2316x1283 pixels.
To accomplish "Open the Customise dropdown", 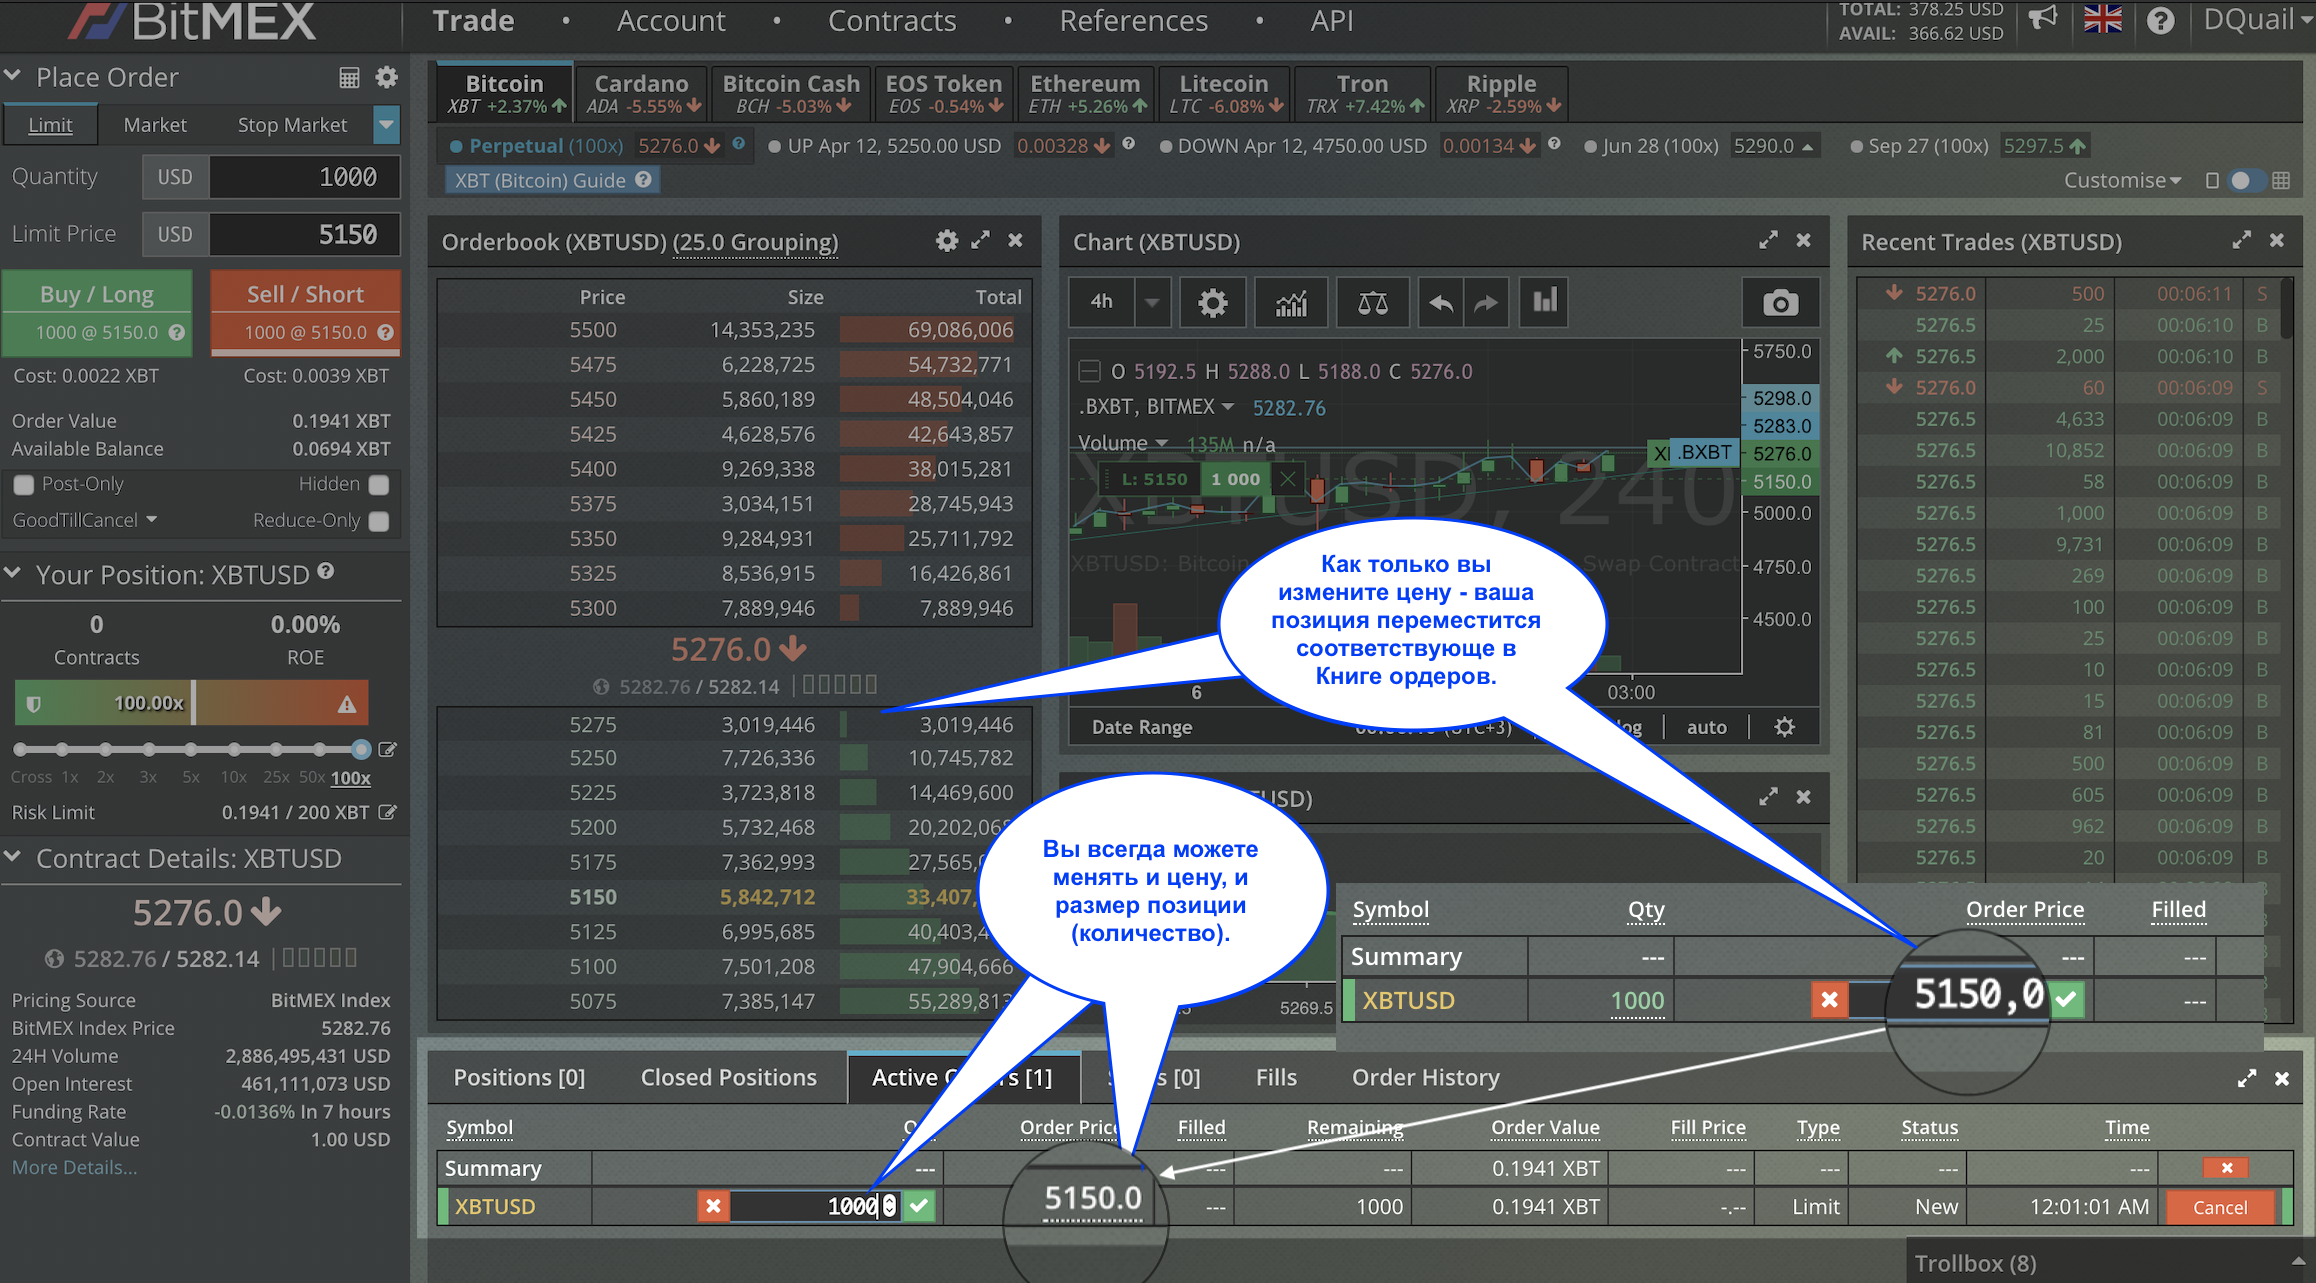I will (2122, 180).
